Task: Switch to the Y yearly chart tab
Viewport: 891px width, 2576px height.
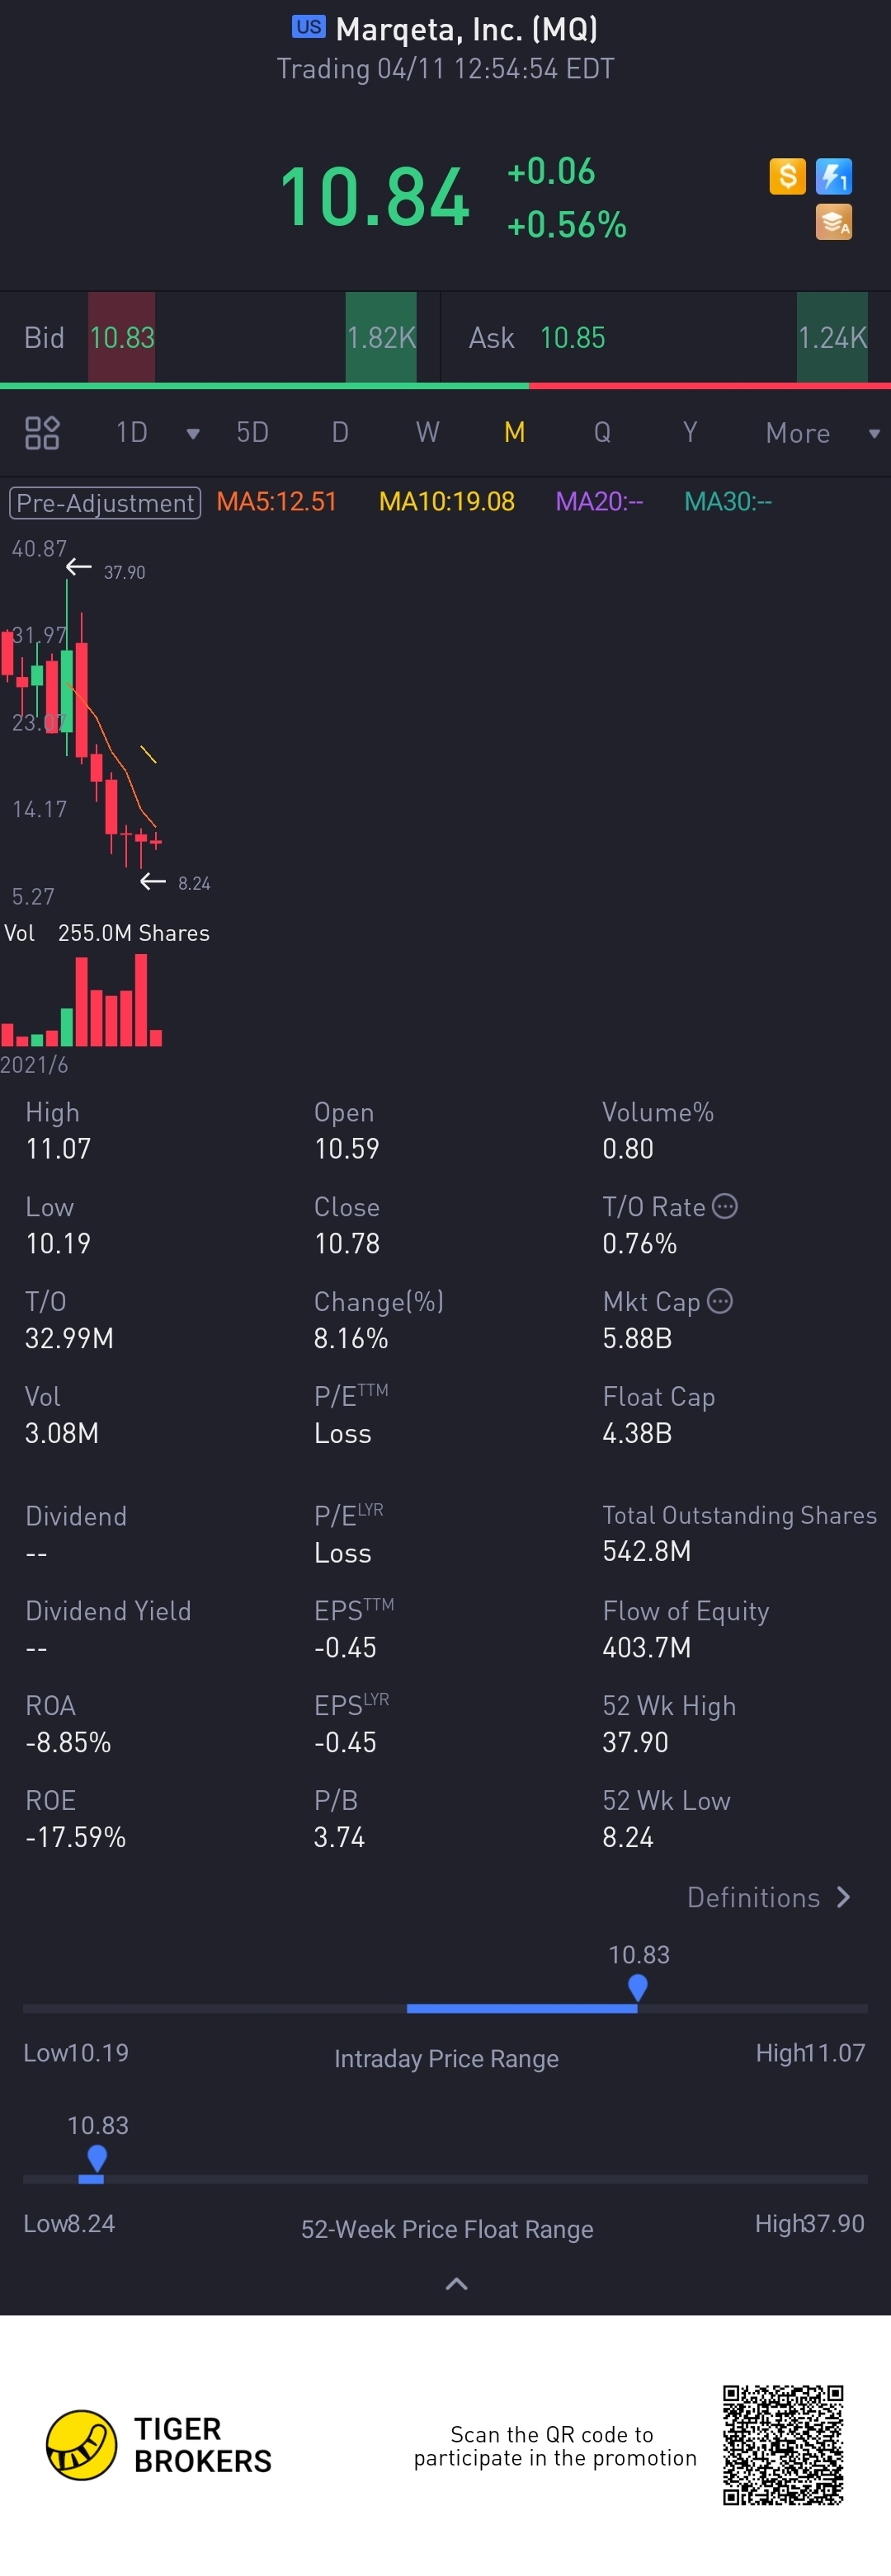Action: [689, 432]
